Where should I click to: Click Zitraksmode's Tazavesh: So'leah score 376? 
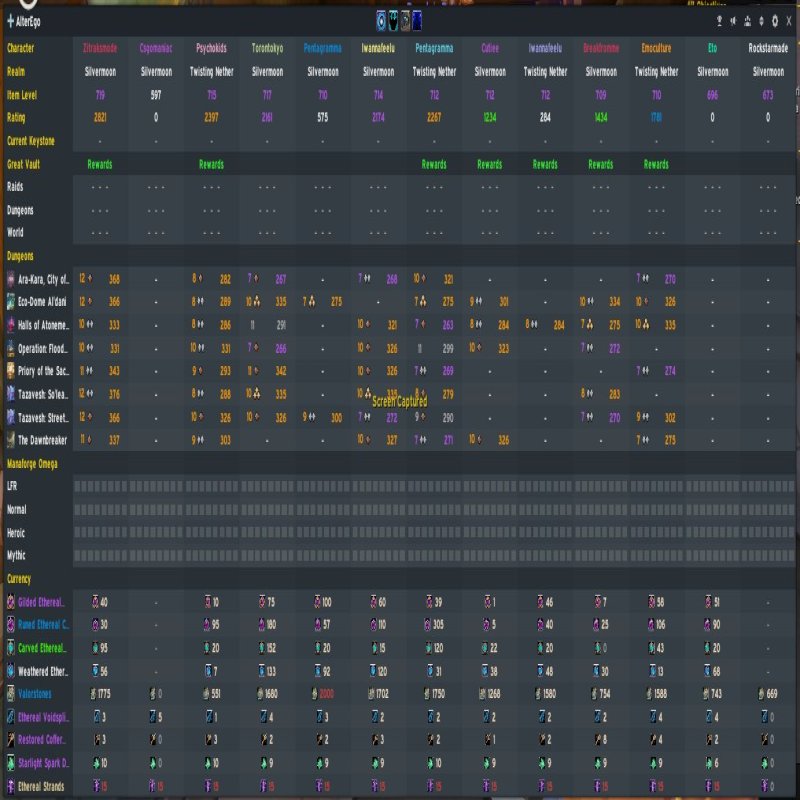(x=114, y=394)
